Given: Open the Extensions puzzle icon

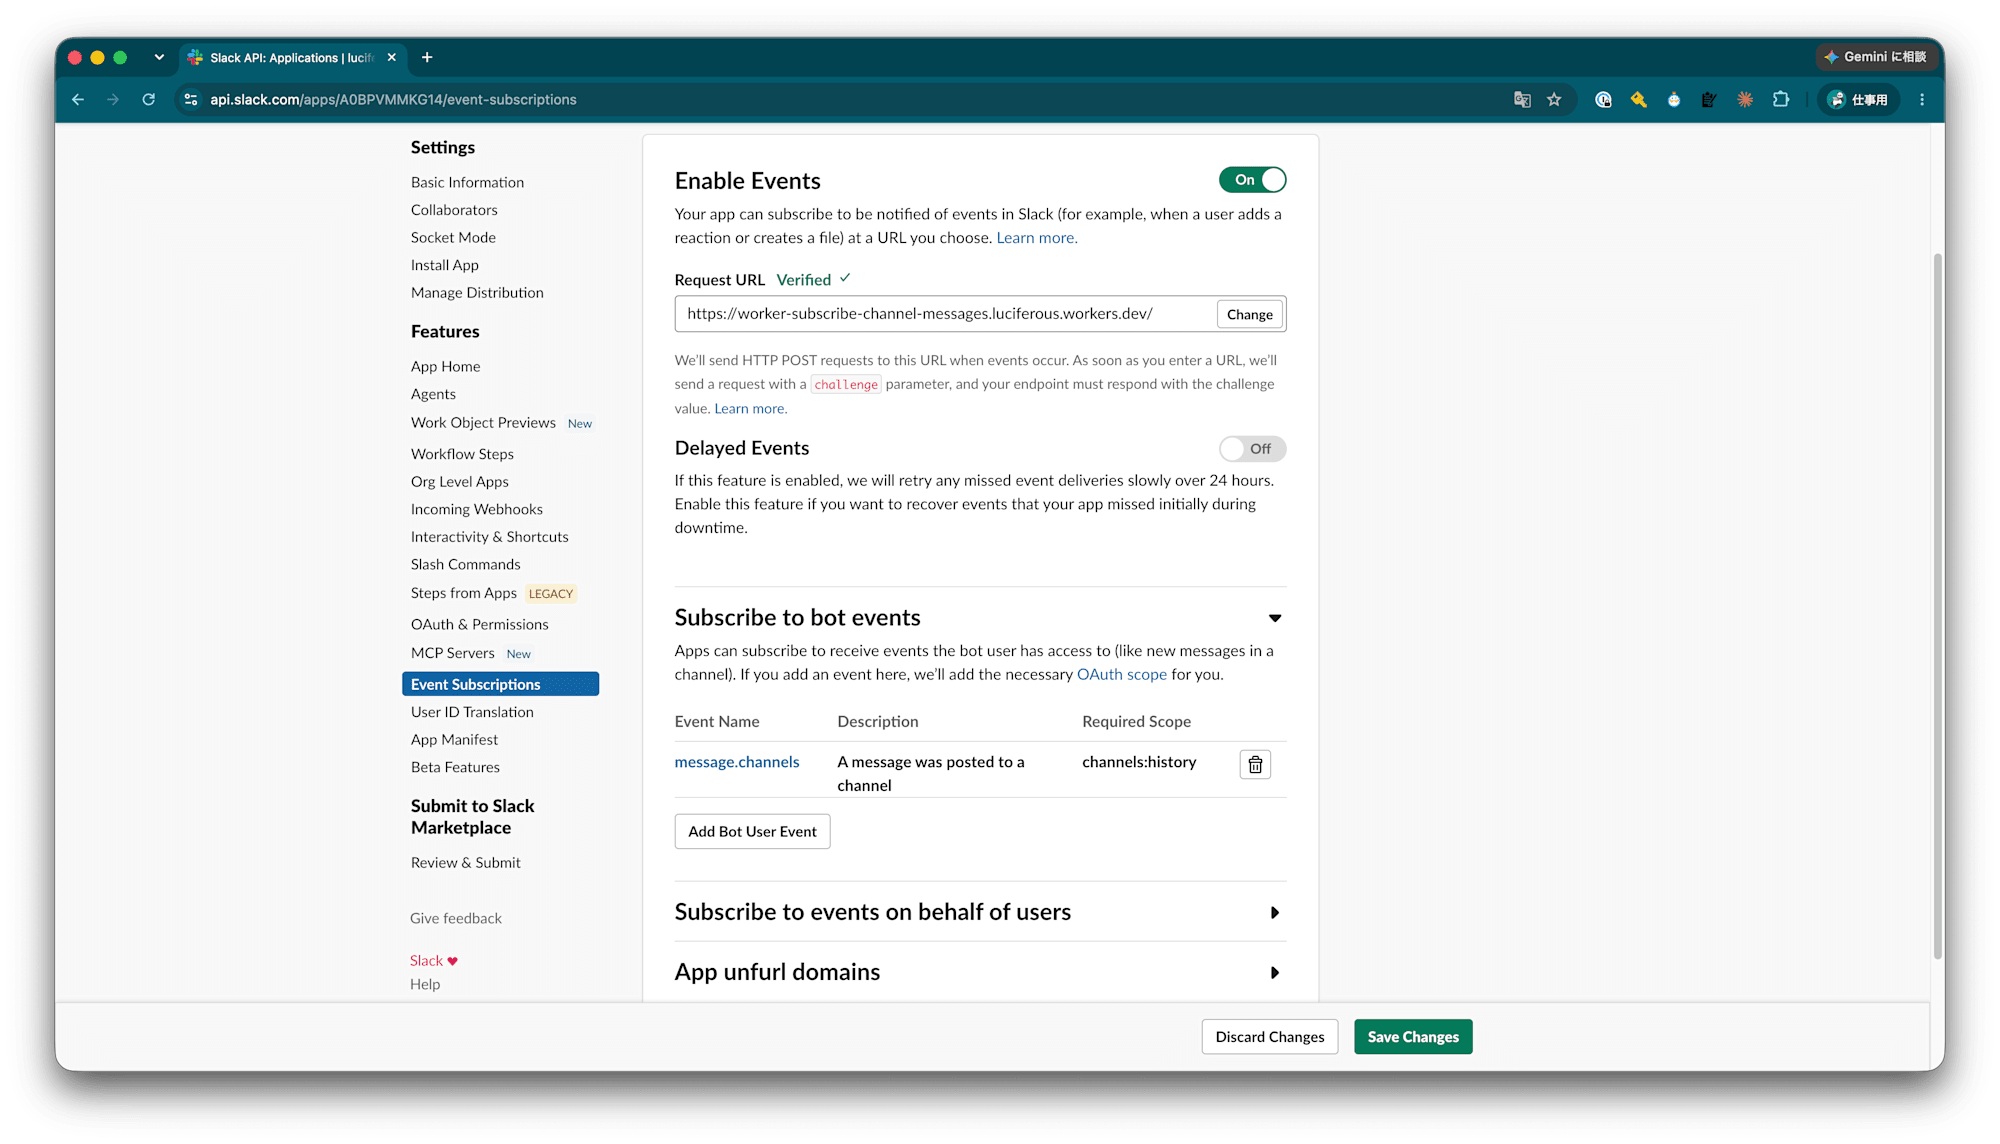Looking at the screenshot, I should click(x=1781, y=100).
